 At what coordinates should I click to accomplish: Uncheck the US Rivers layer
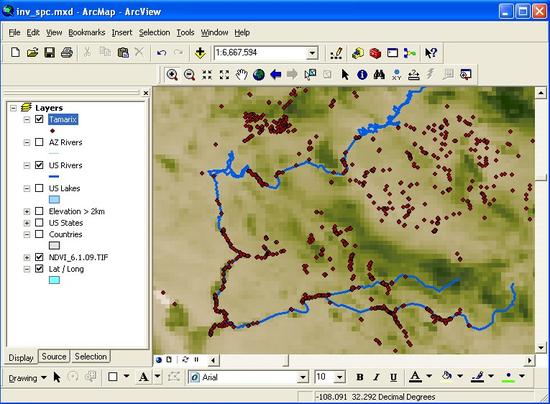tap(39, 165)
